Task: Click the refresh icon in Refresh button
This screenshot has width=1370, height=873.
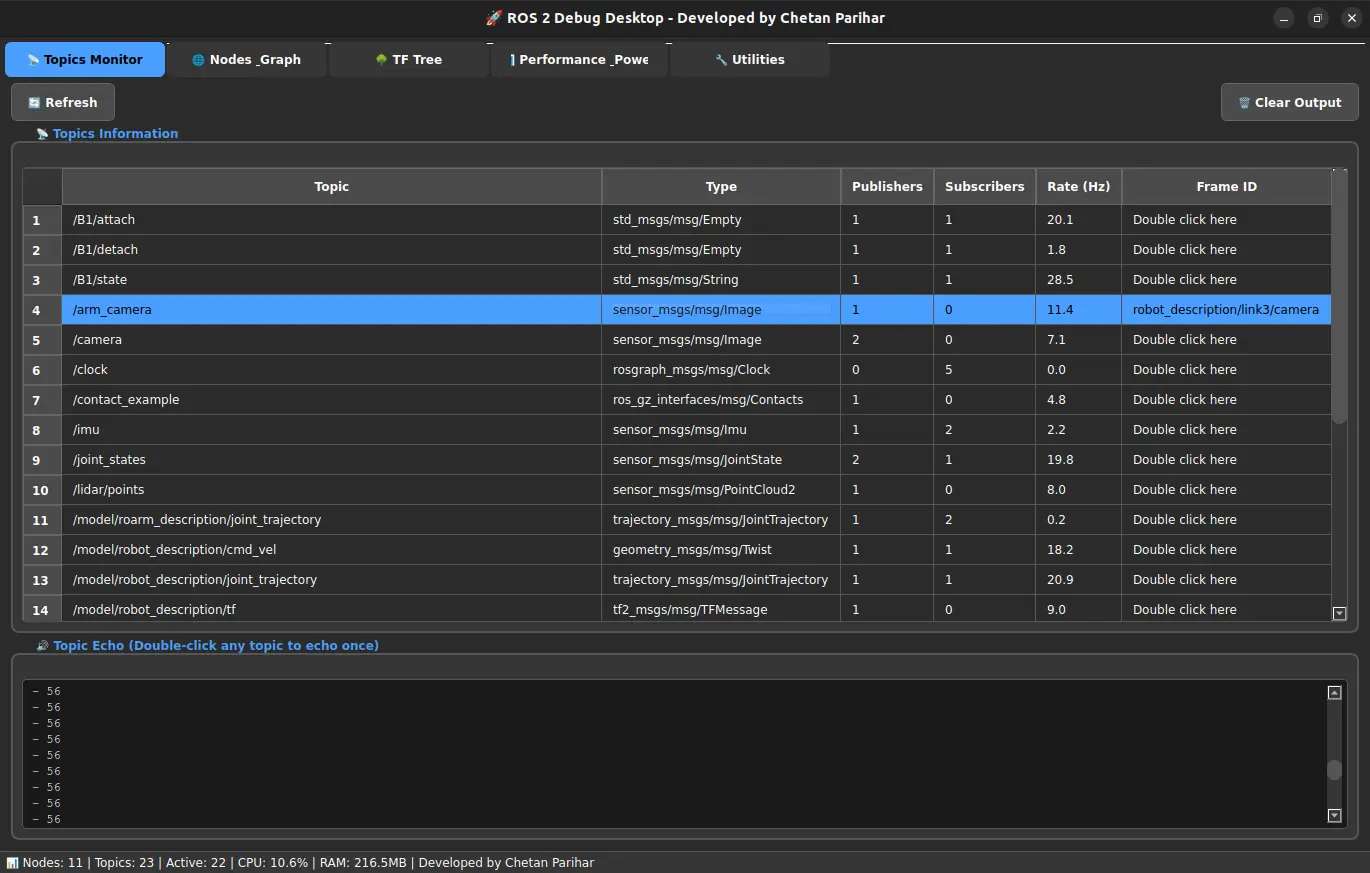Action: click(34, 103)
